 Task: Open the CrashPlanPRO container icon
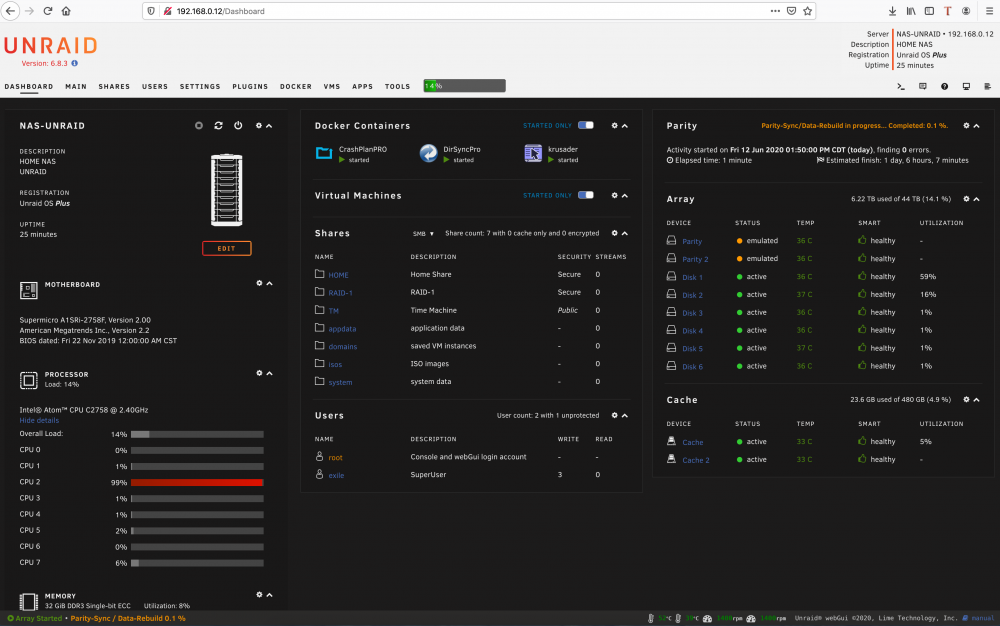324,153
